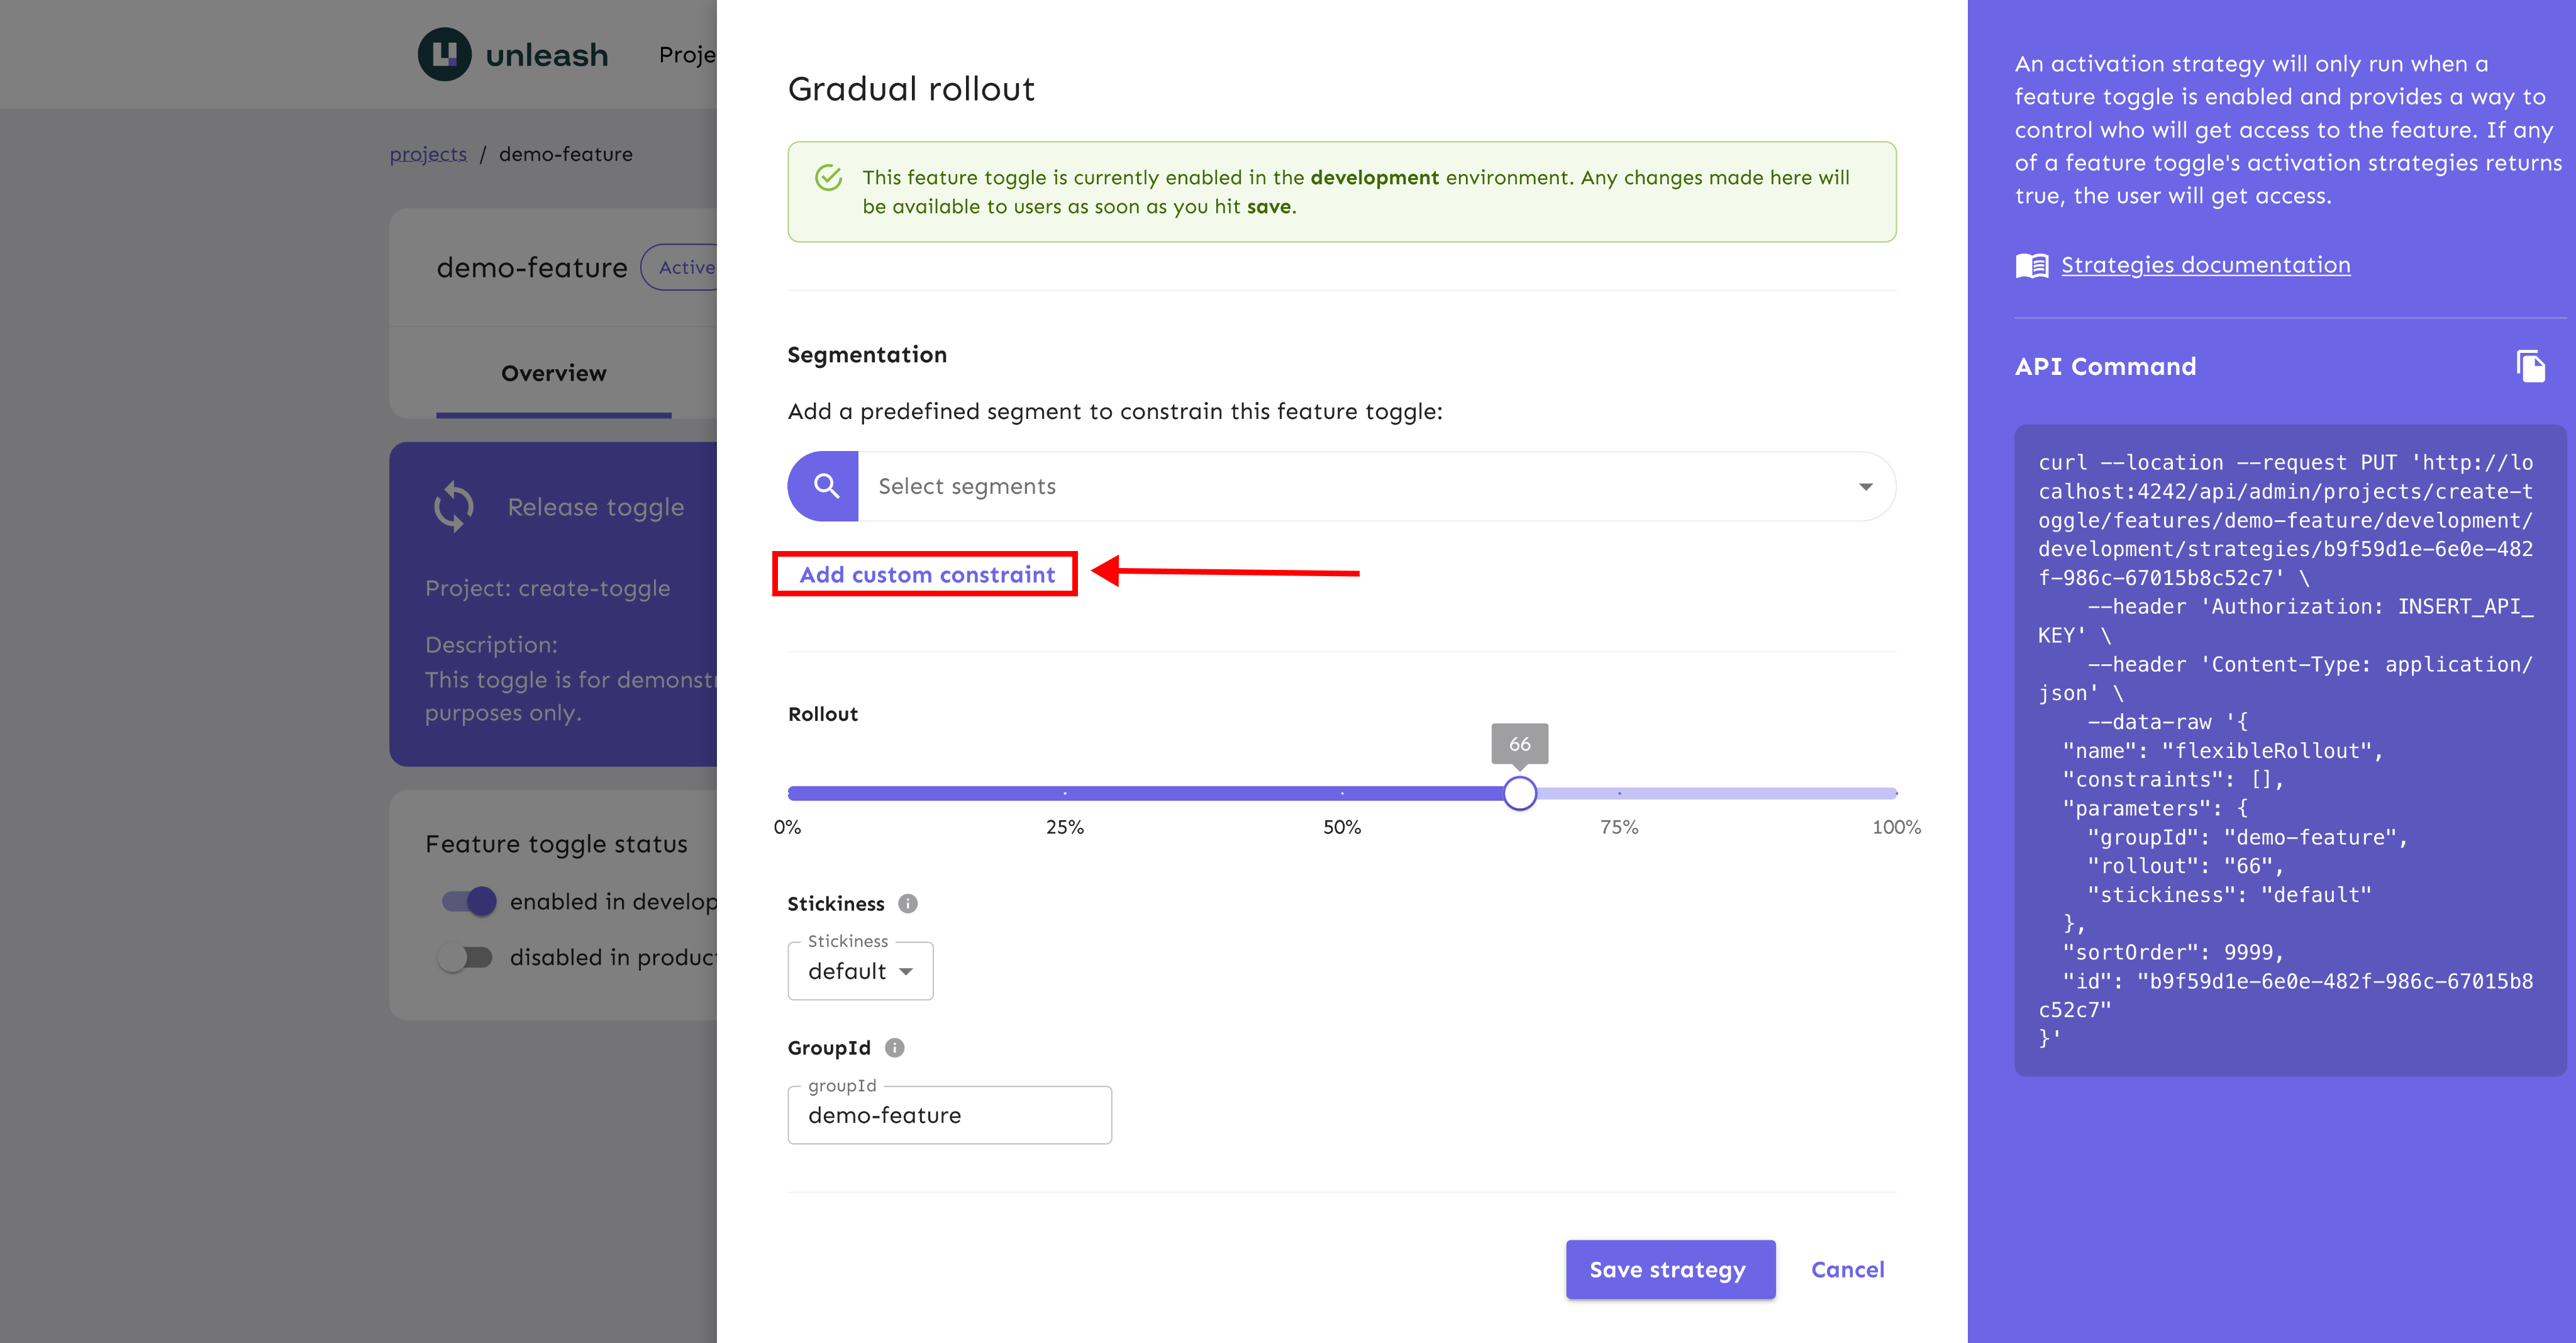
Task: Click the GroupId info icon
Action: (895, 1047)
